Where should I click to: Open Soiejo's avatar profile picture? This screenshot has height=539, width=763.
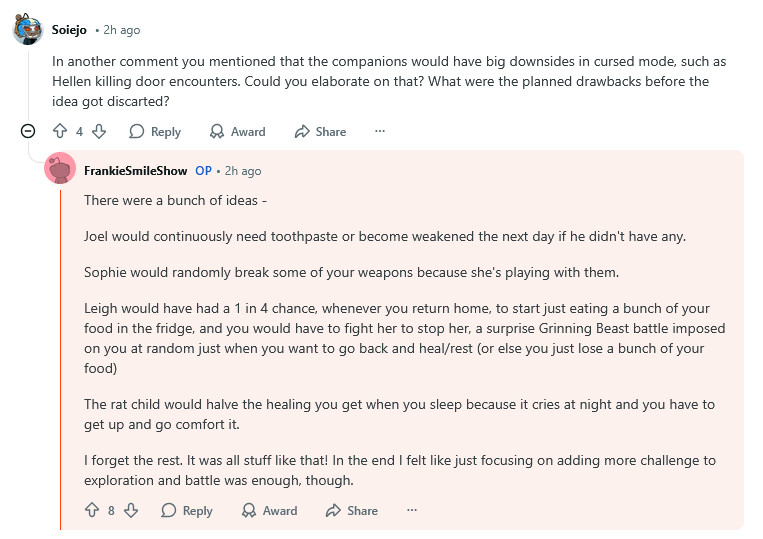click(x=28, y=29)
